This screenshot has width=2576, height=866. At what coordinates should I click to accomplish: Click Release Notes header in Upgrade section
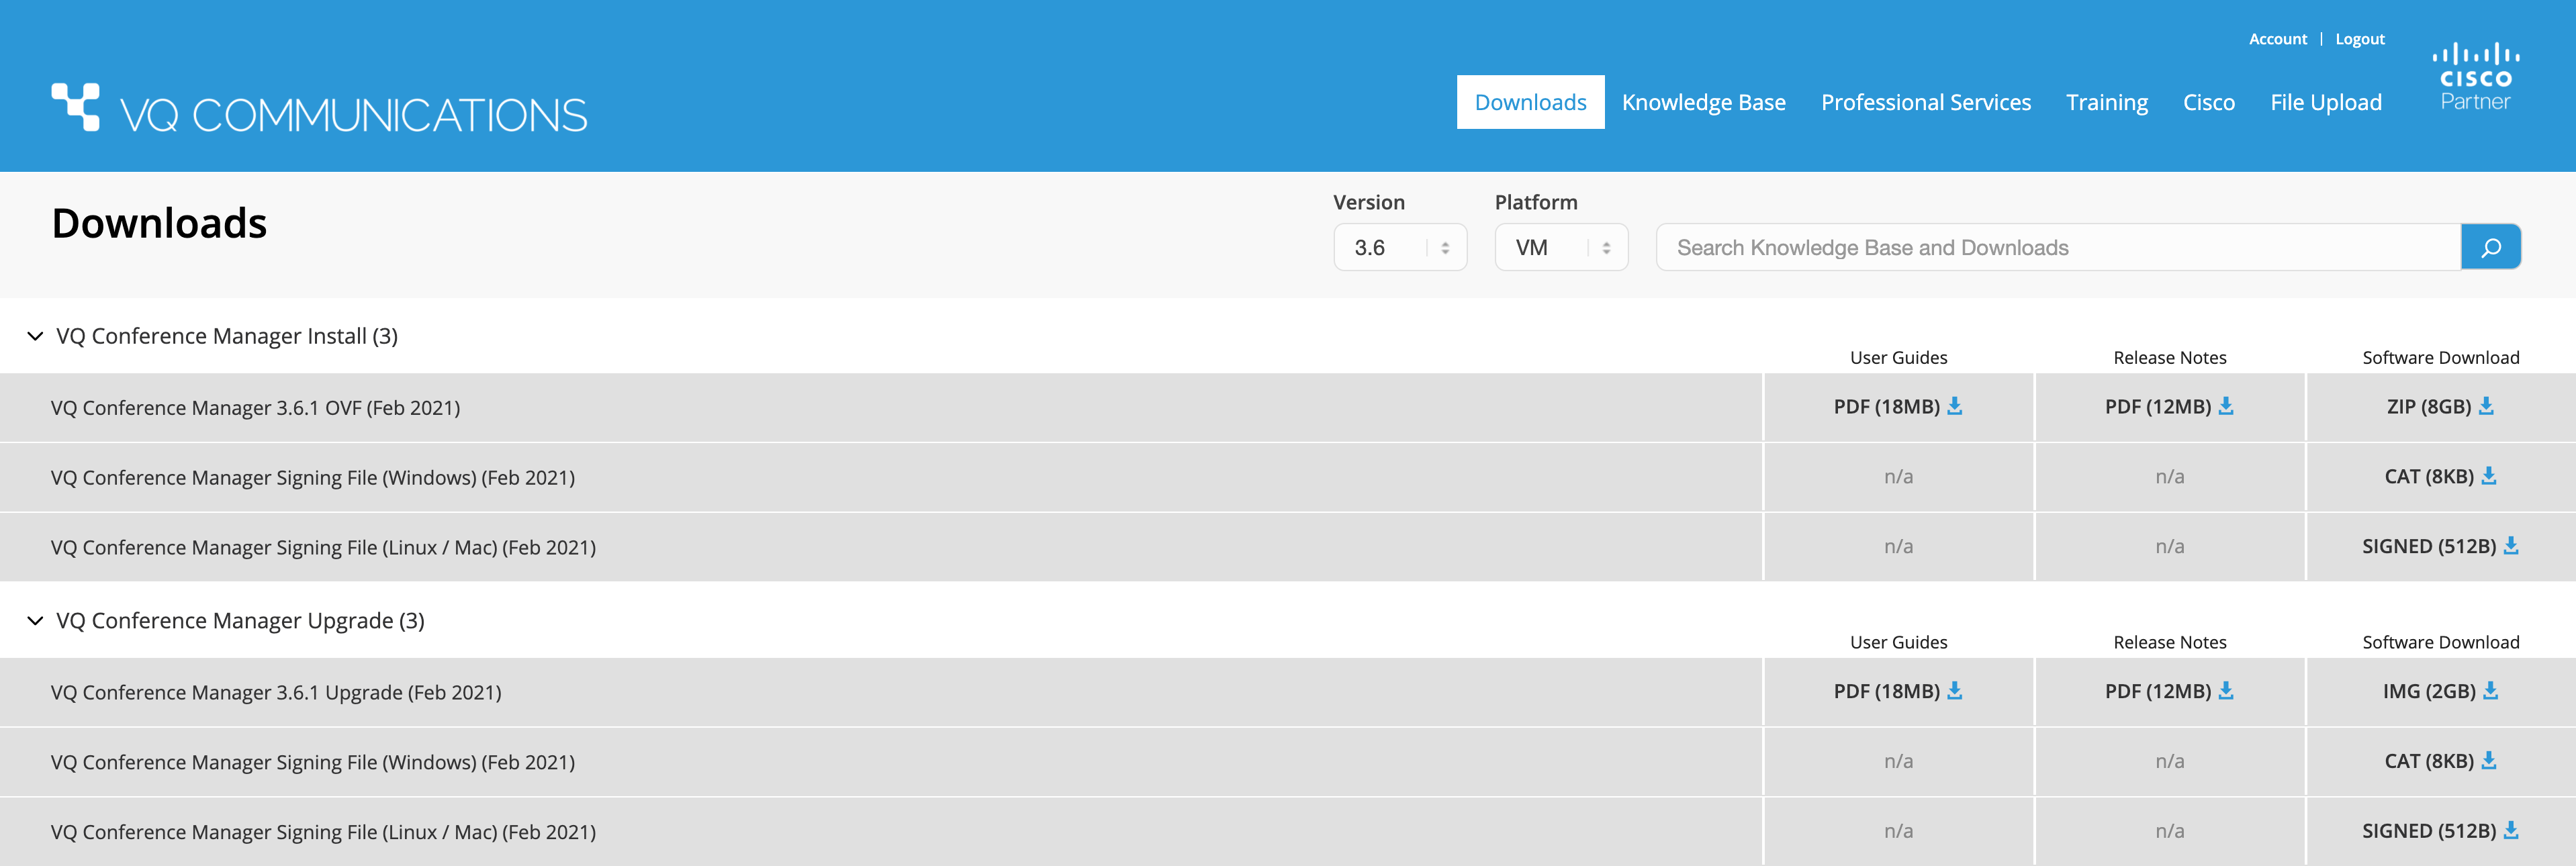pyautogui.click(x=2169, y=642)
